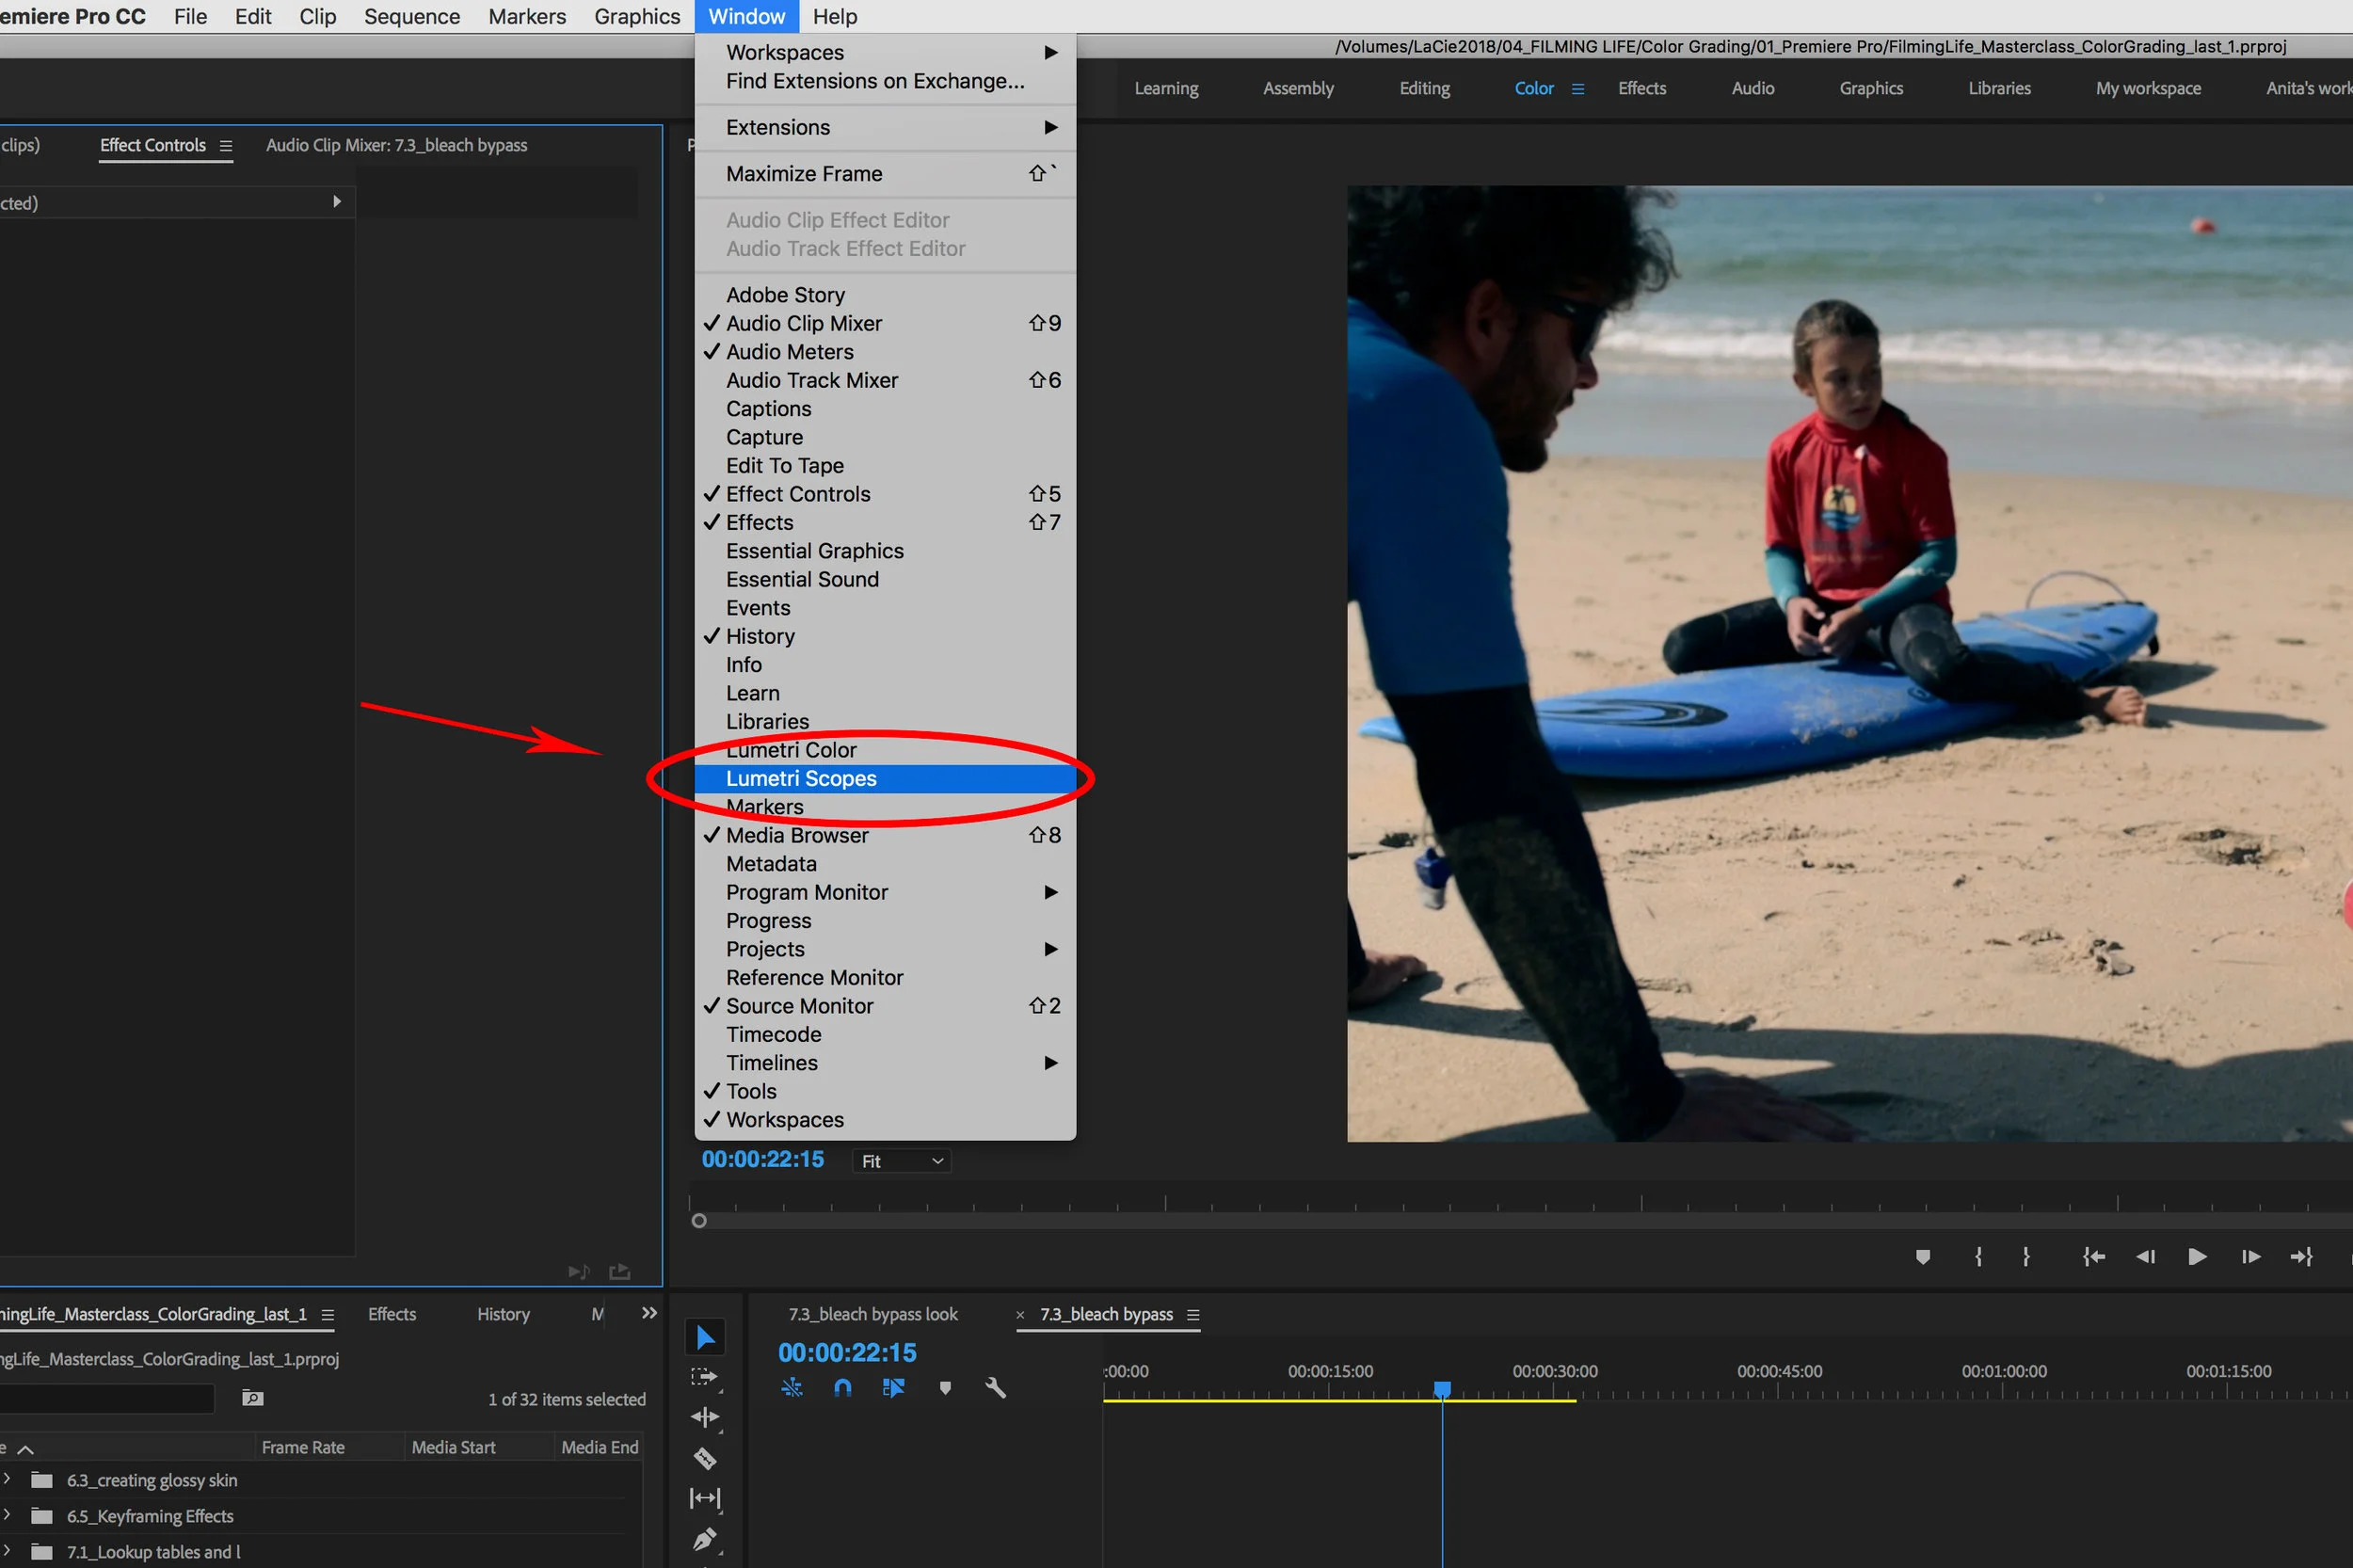Open project panel menu icon

(x=327, y=1315)
